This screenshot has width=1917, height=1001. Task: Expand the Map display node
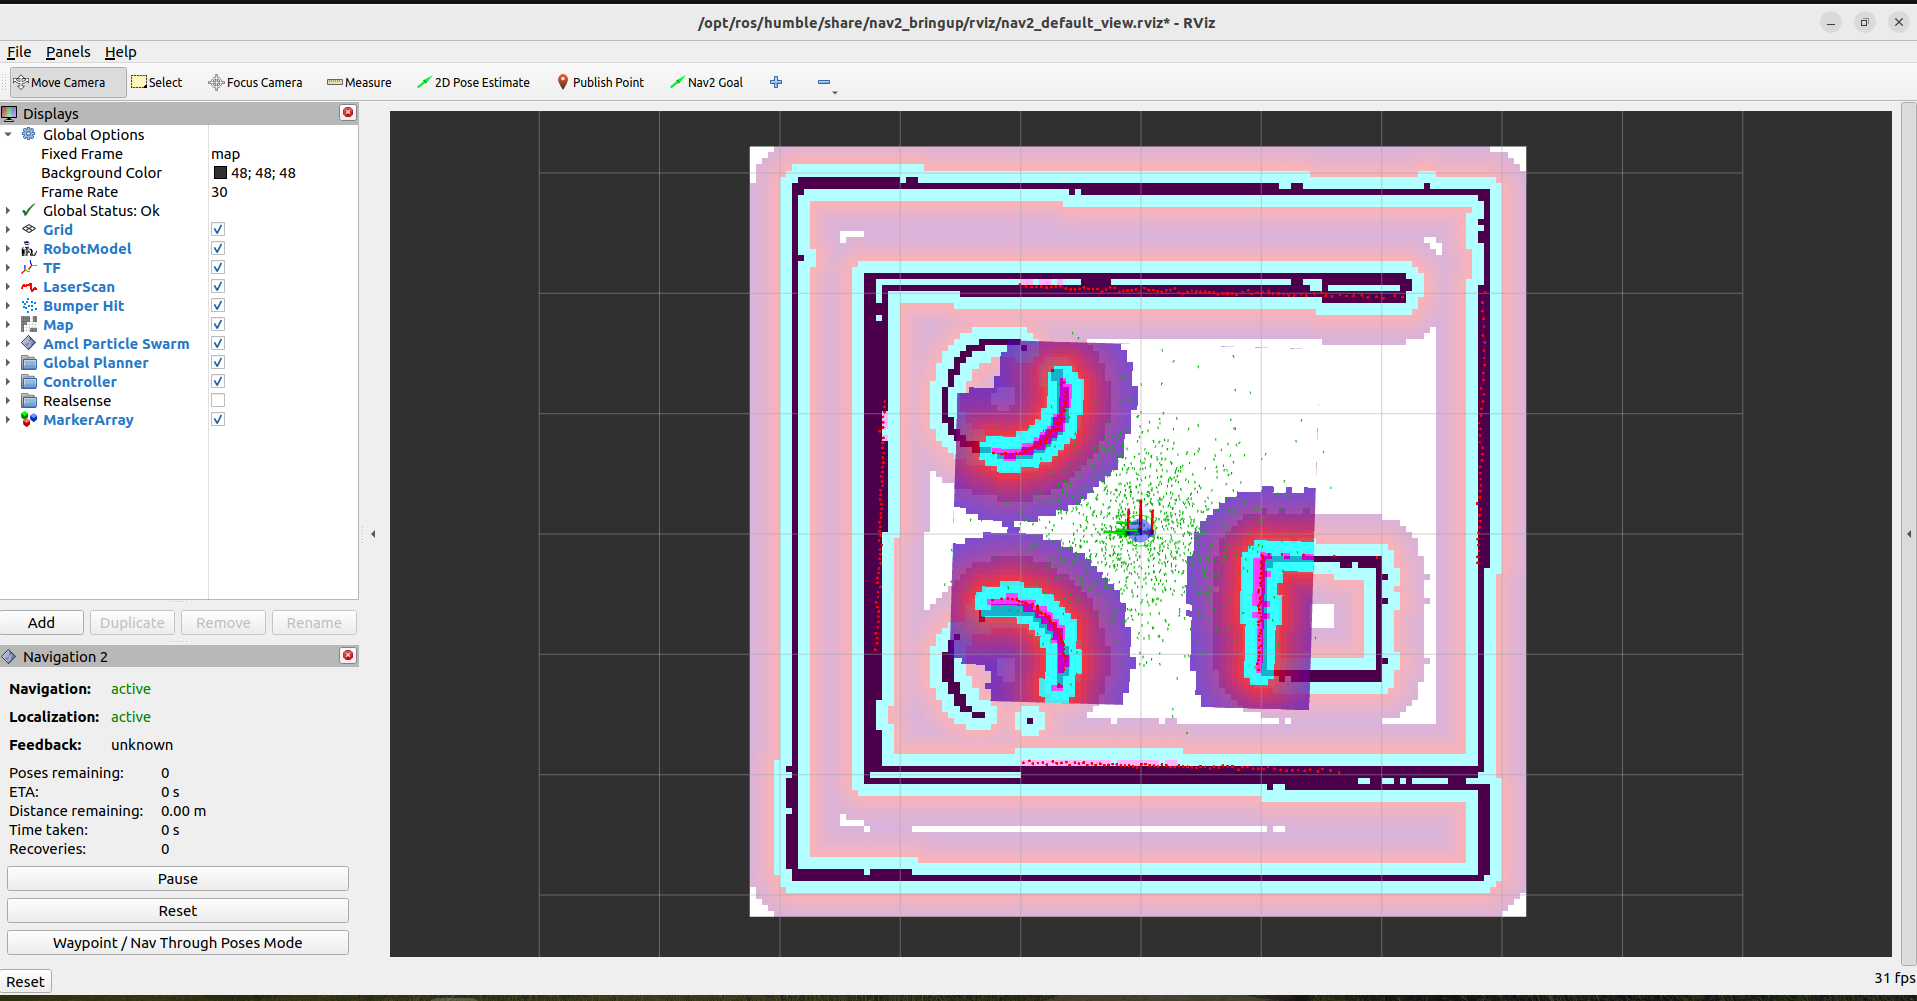tap(8, 324)
